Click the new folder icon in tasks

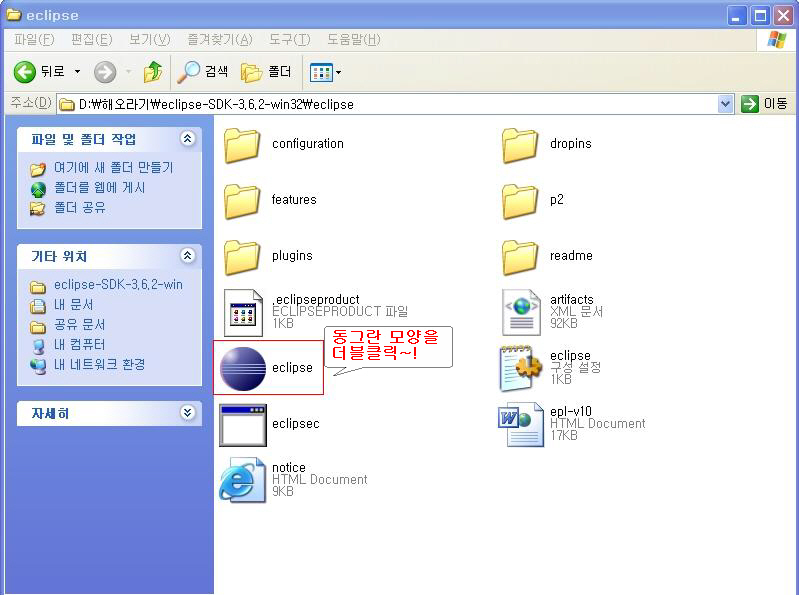click(x=38, y=169)
